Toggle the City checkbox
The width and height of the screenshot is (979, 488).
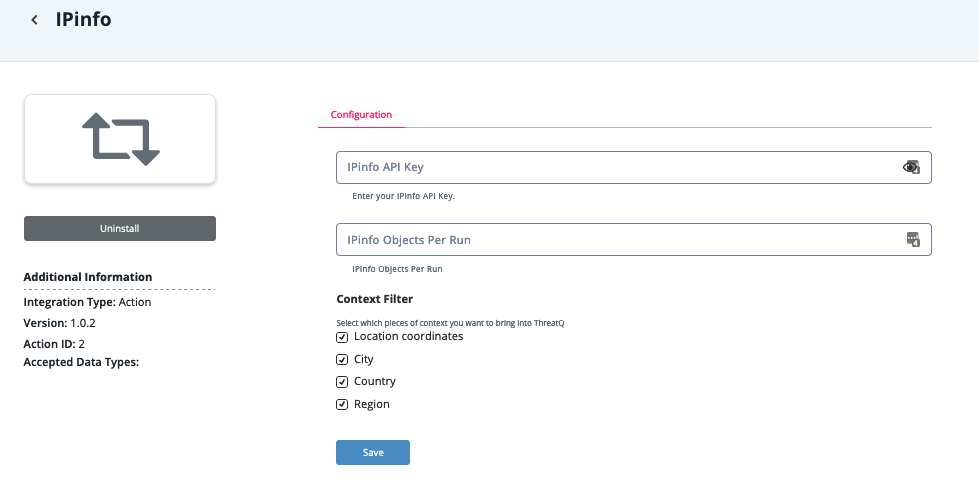(x=342, y=359)
